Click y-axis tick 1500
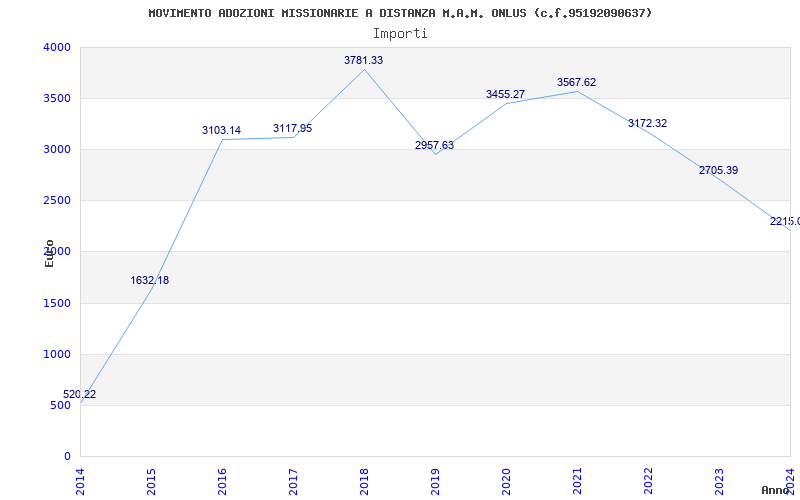This screenshot has width=800, height=500. [x=57, y=304]
